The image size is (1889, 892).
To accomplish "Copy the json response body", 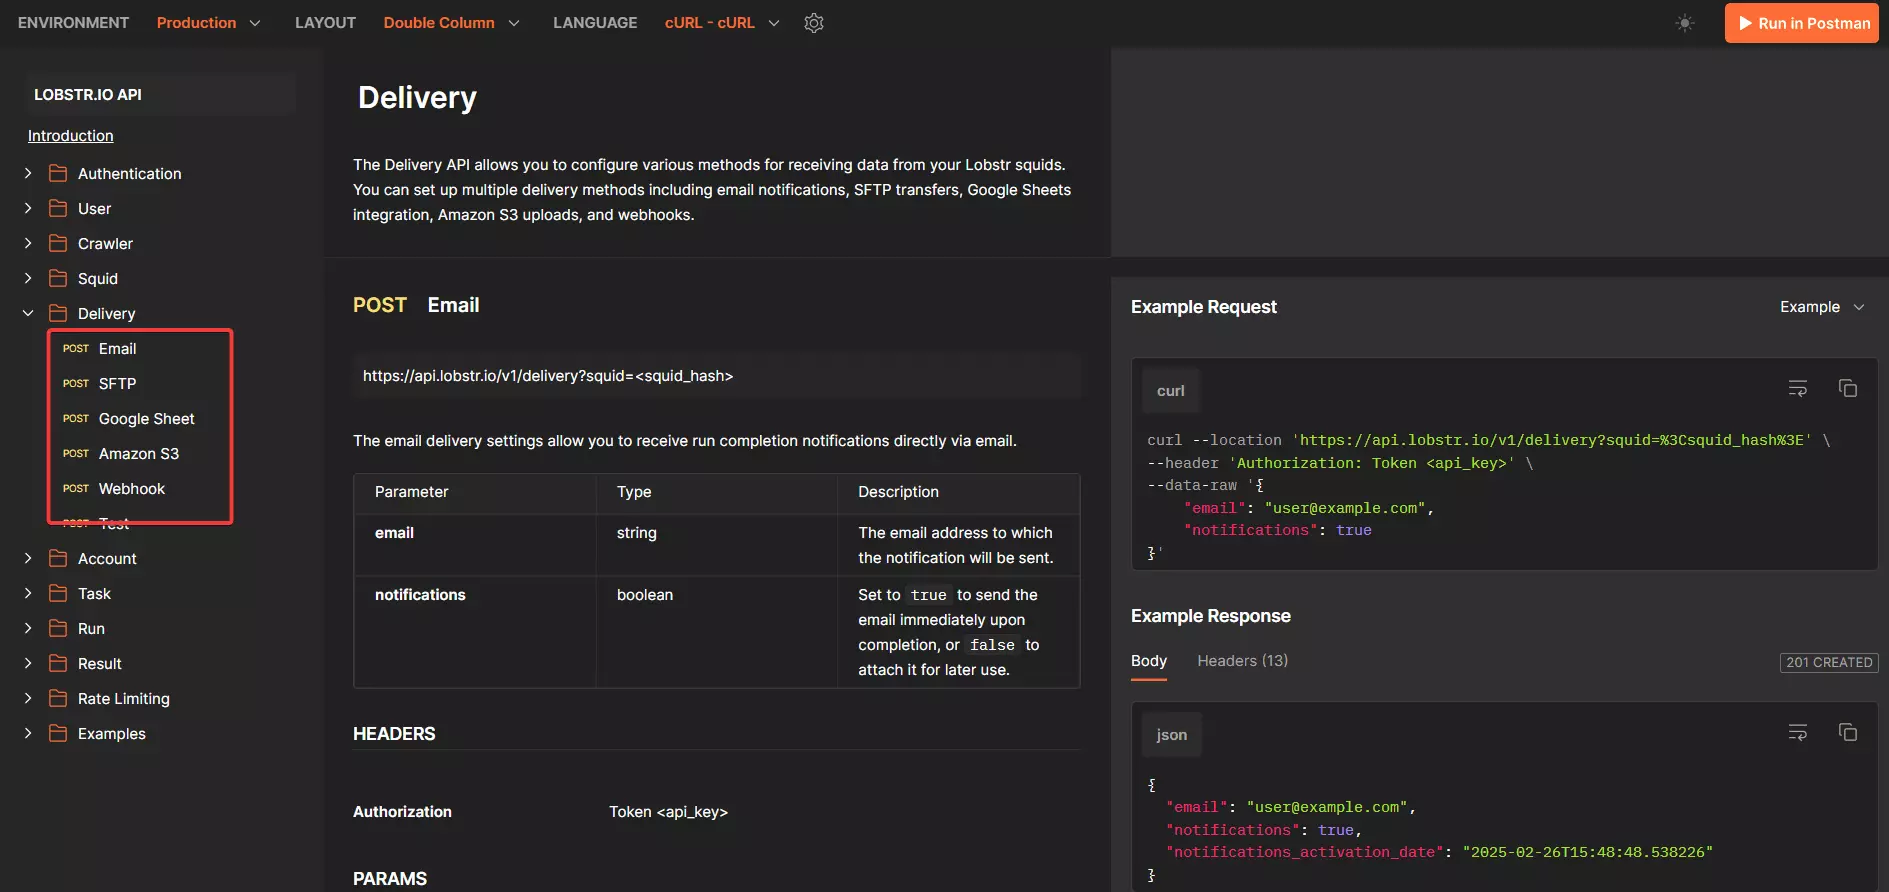I will (x=1847, y=733).
